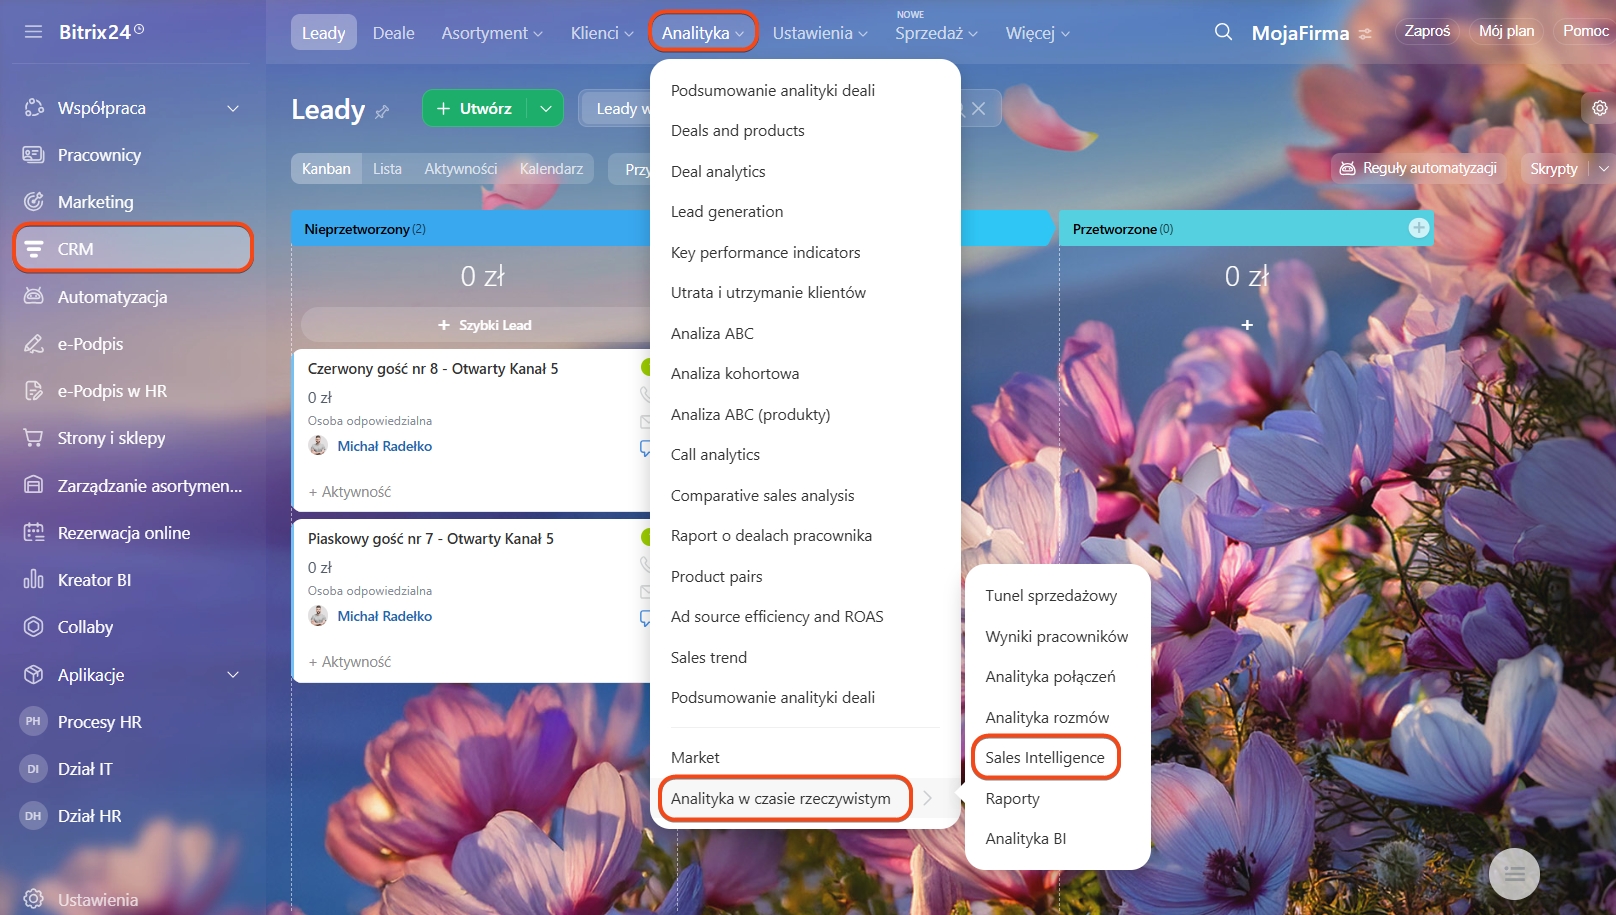Add item with plus in Przetworzone header
Image resolution: width=1616 pixels, height=915 pixels.
pos(1418,228)
